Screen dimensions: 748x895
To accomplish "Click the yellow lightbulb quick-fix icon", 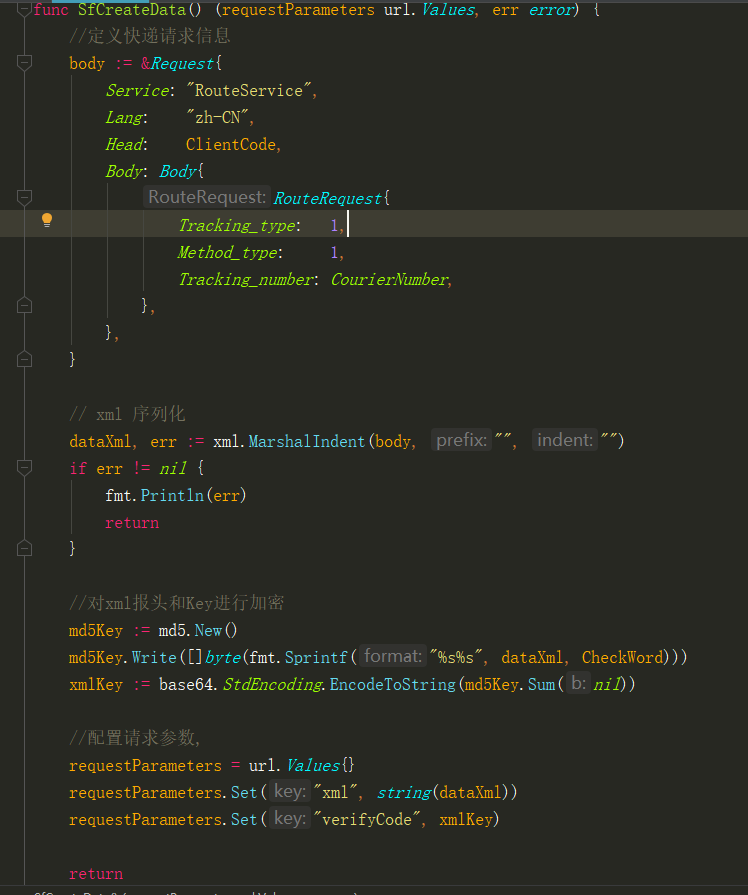I will [47, 220].
